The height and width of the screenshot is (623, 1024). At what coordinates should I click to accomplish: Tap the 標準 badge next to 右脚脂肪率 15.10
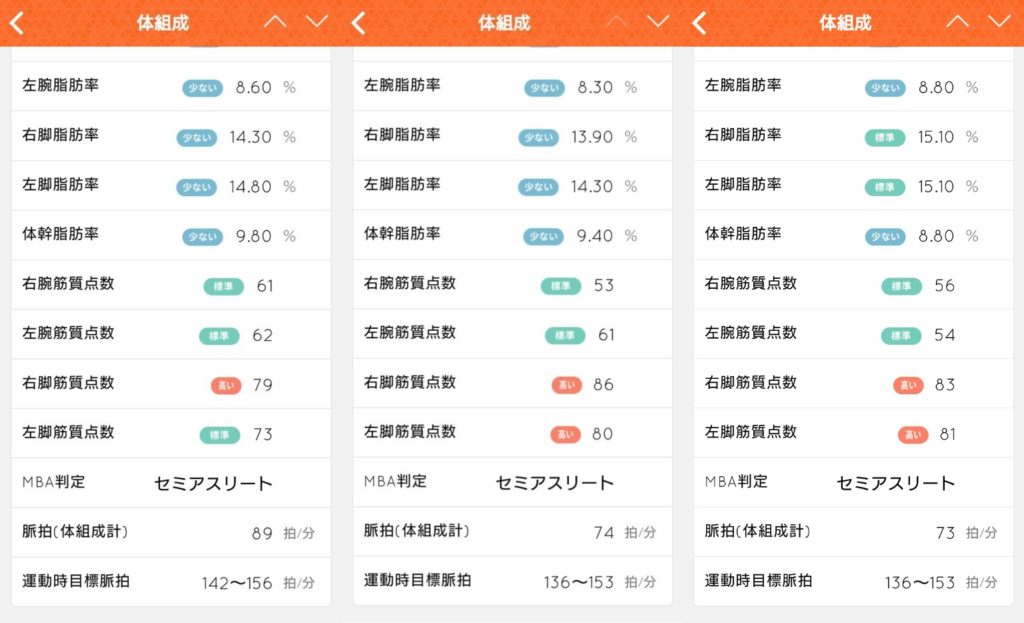(x=885, y=138)
